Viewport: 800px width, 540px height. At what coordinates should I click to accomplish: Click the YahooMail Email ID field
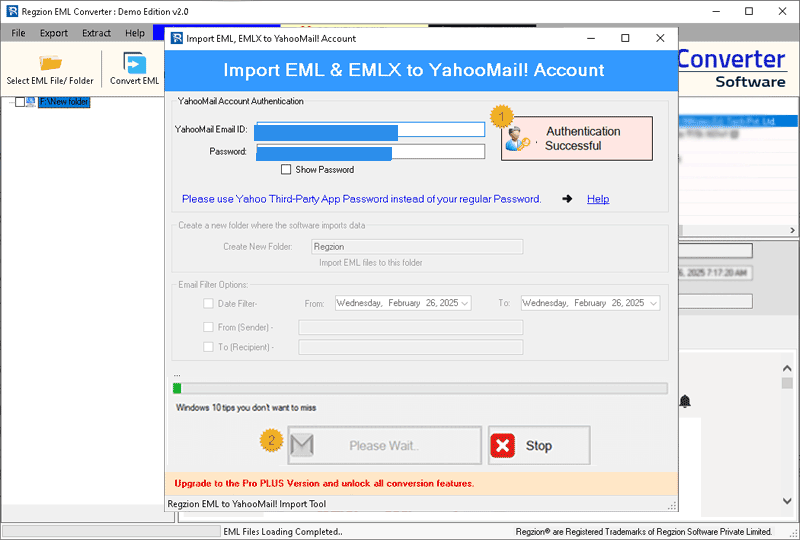[x=370, y=130]
